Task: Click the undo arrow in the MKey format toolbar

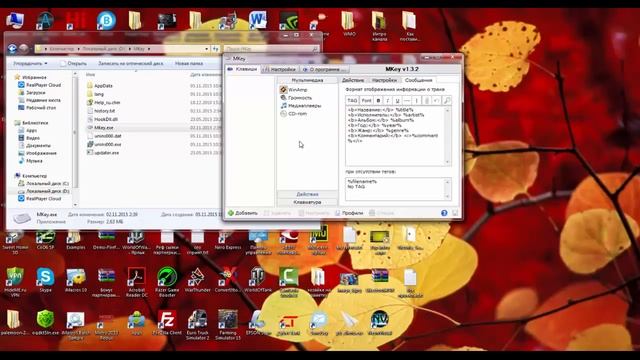Action: click(436, 100)
